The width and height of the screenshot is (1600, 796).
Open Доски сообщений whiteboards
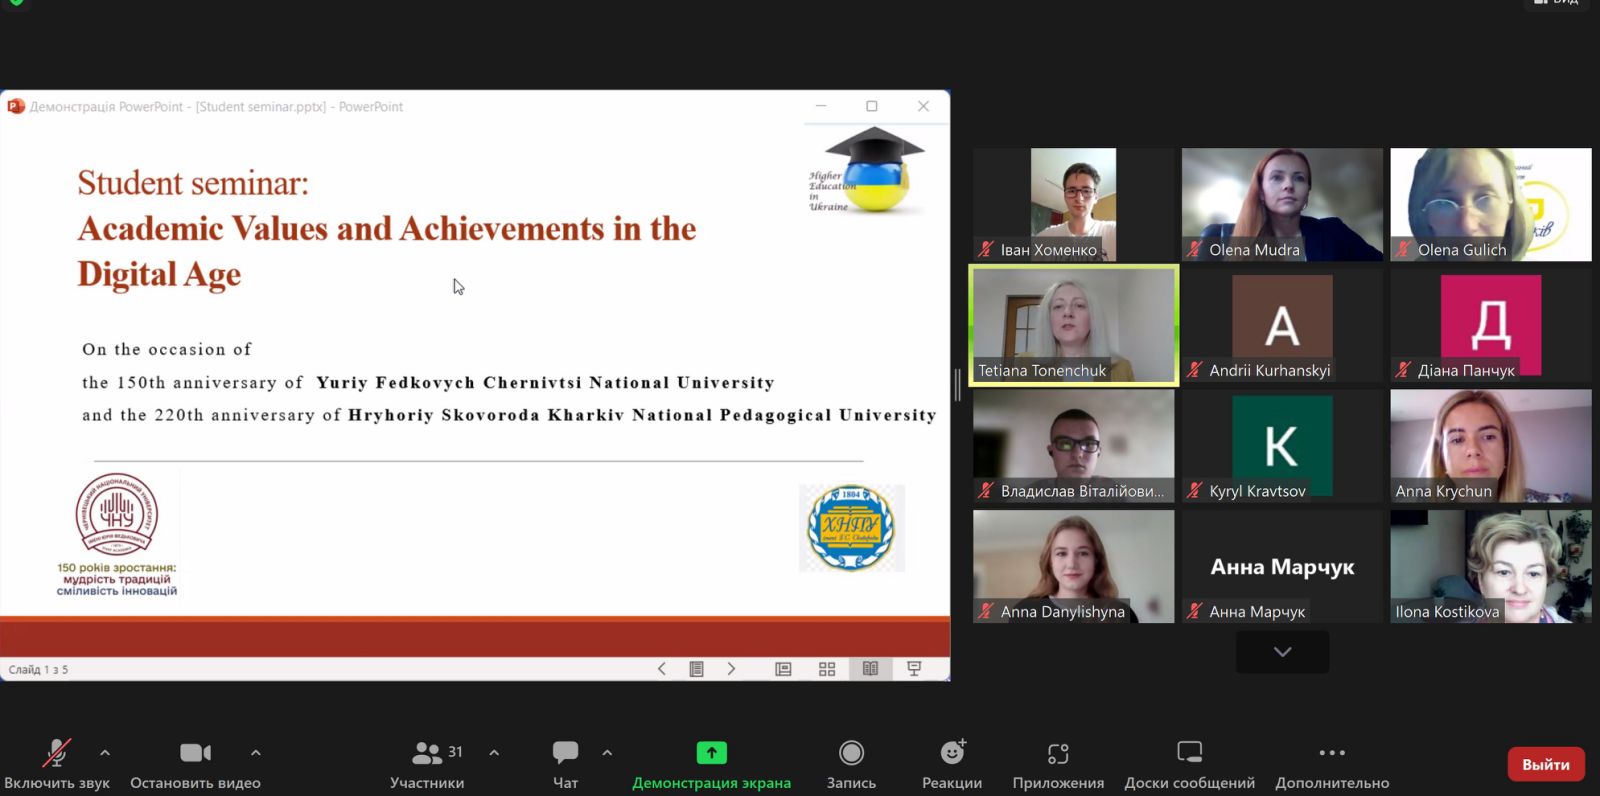point(1189,764)
